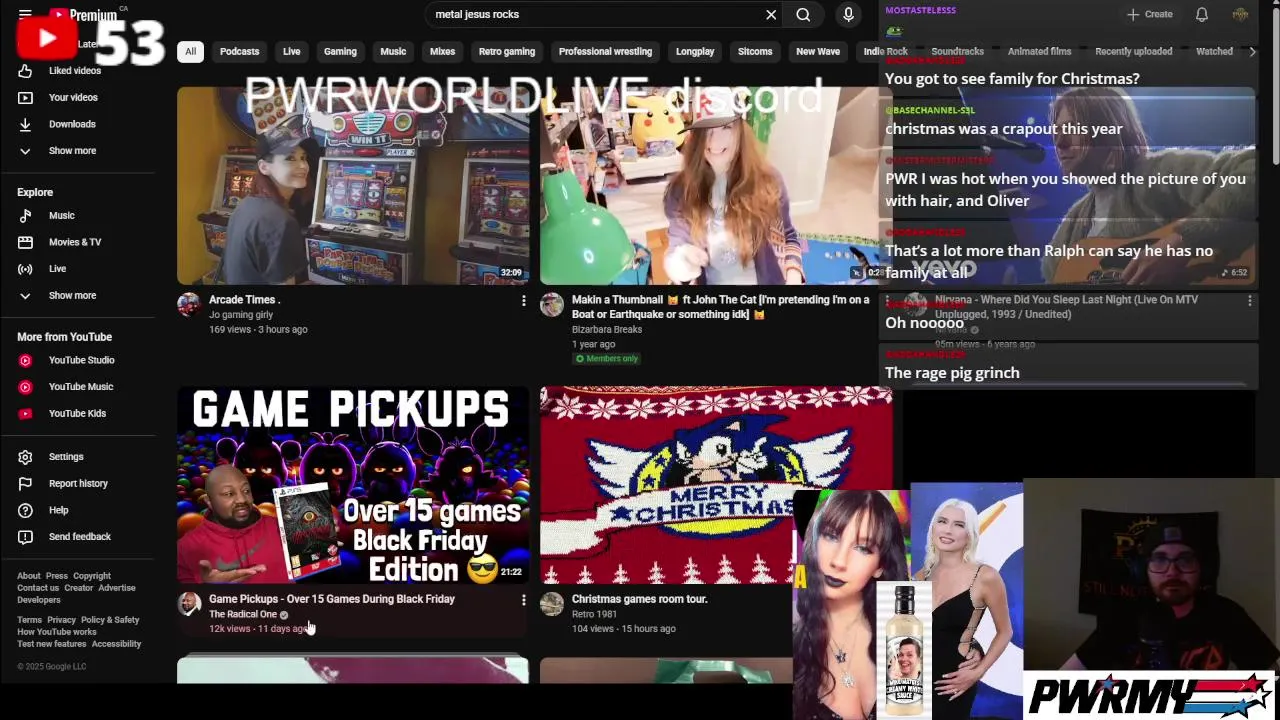The width and height of the screenshot is (1280, 720).
Task: Select the Recently uploaded chip
Action: point(1133,51)
